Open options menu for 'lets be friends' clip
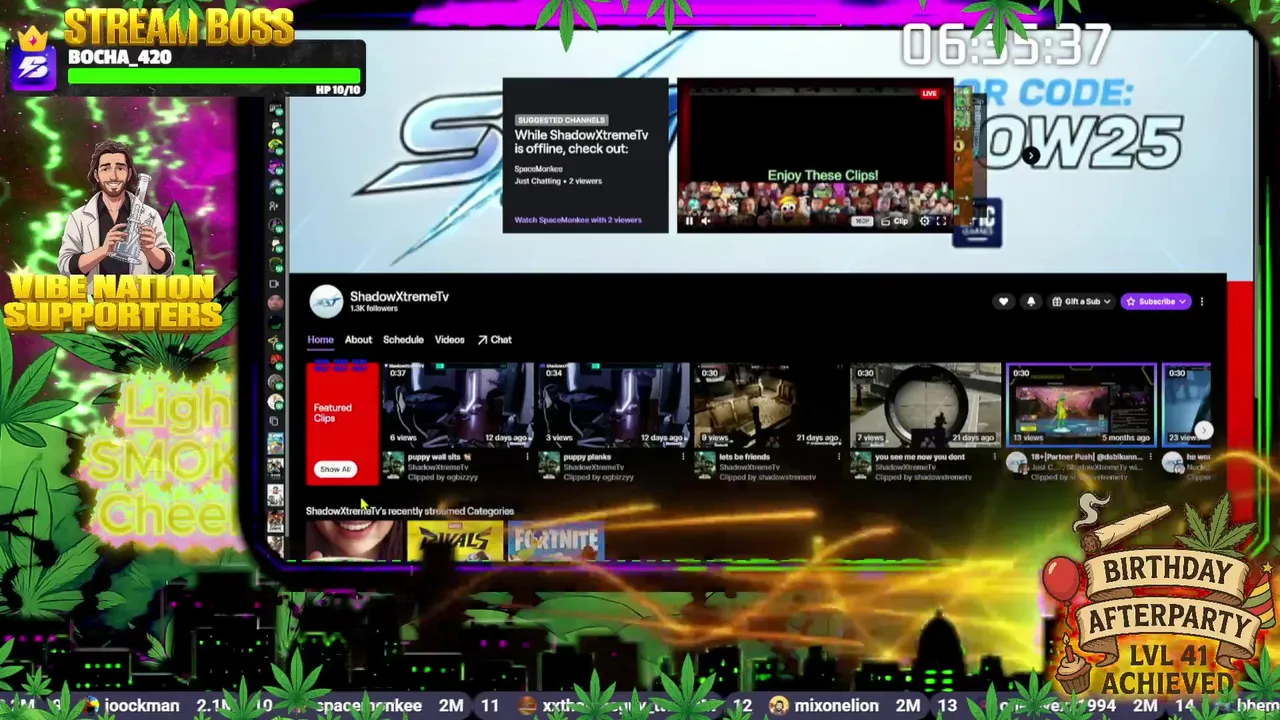Image resolution: width=1280 pixels, height=720 pixels. [x=839, y=457]
